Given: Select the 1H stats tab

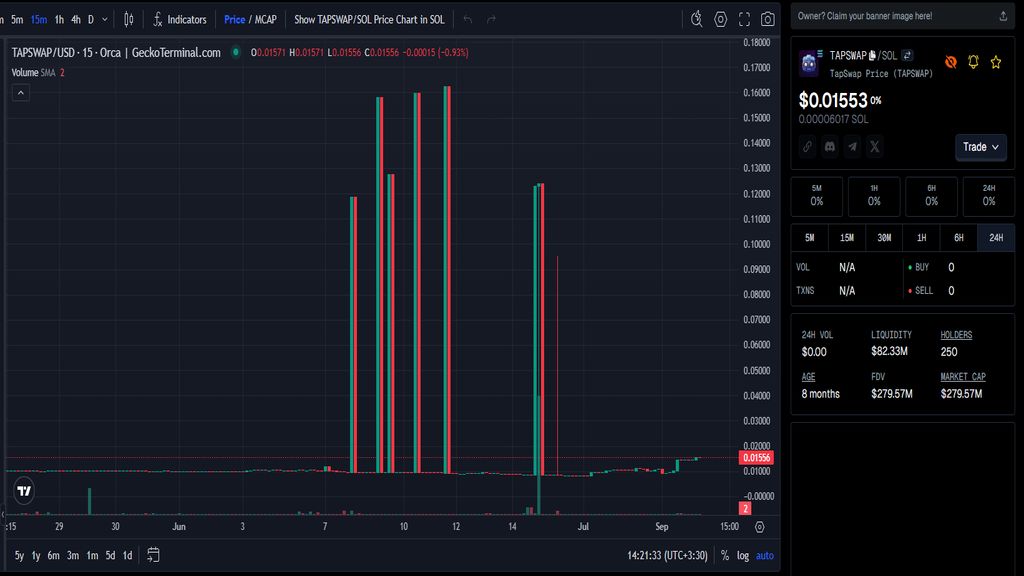Looking at the screenshot, I should (921, 238).
